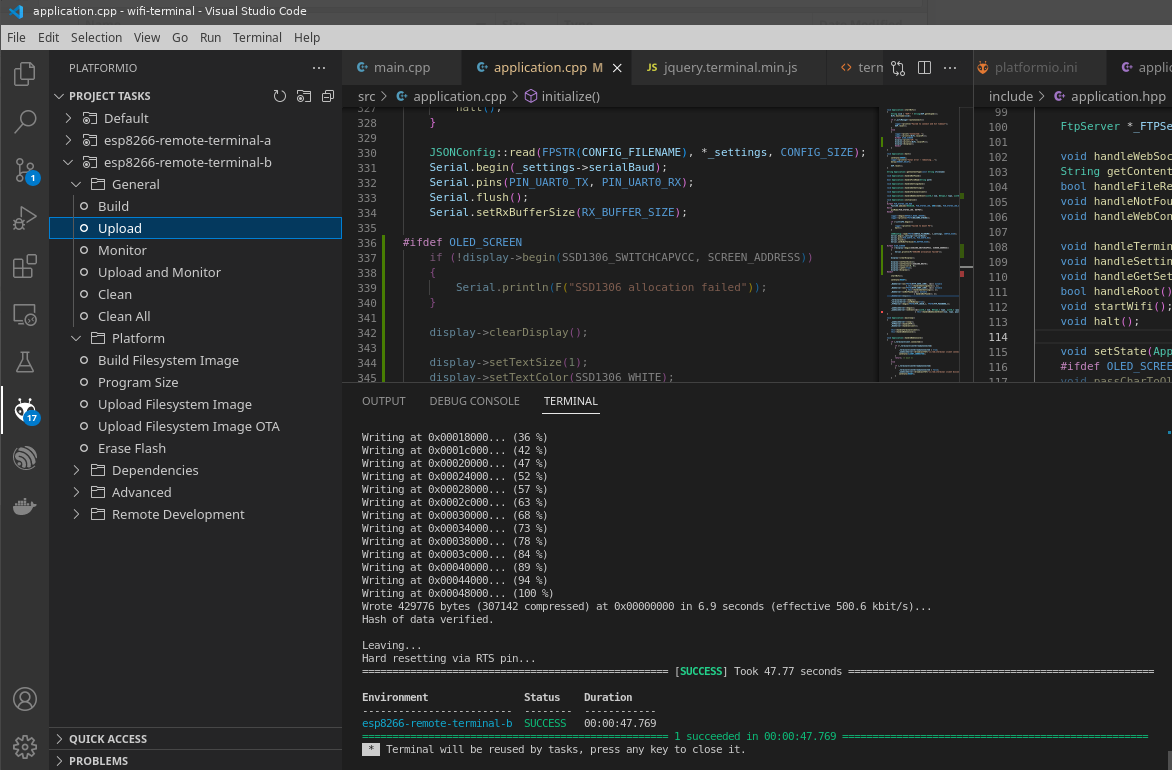1172x770 pixels.
Task: Close the application.cpp editor tab
Action: pos(618,68)
